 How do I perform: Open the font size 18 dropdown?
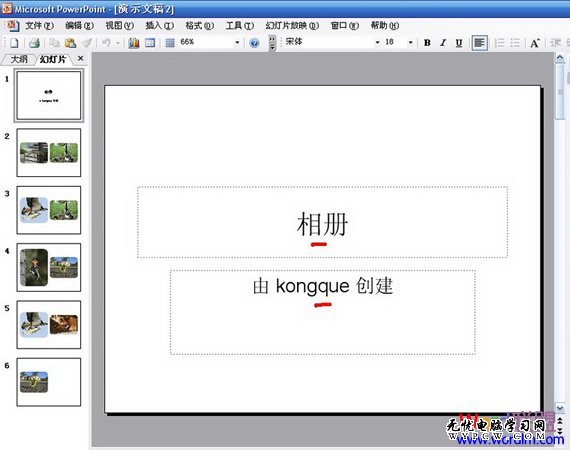click(x=410, y=43)
